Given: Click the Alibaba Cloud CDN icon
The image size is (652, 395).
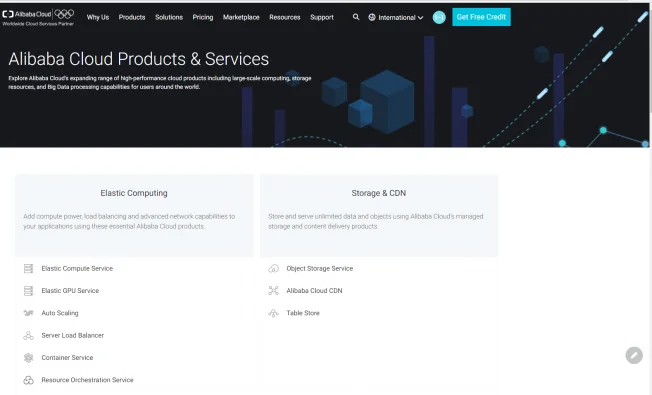Looking at the screenshot, I should (273, 291).
